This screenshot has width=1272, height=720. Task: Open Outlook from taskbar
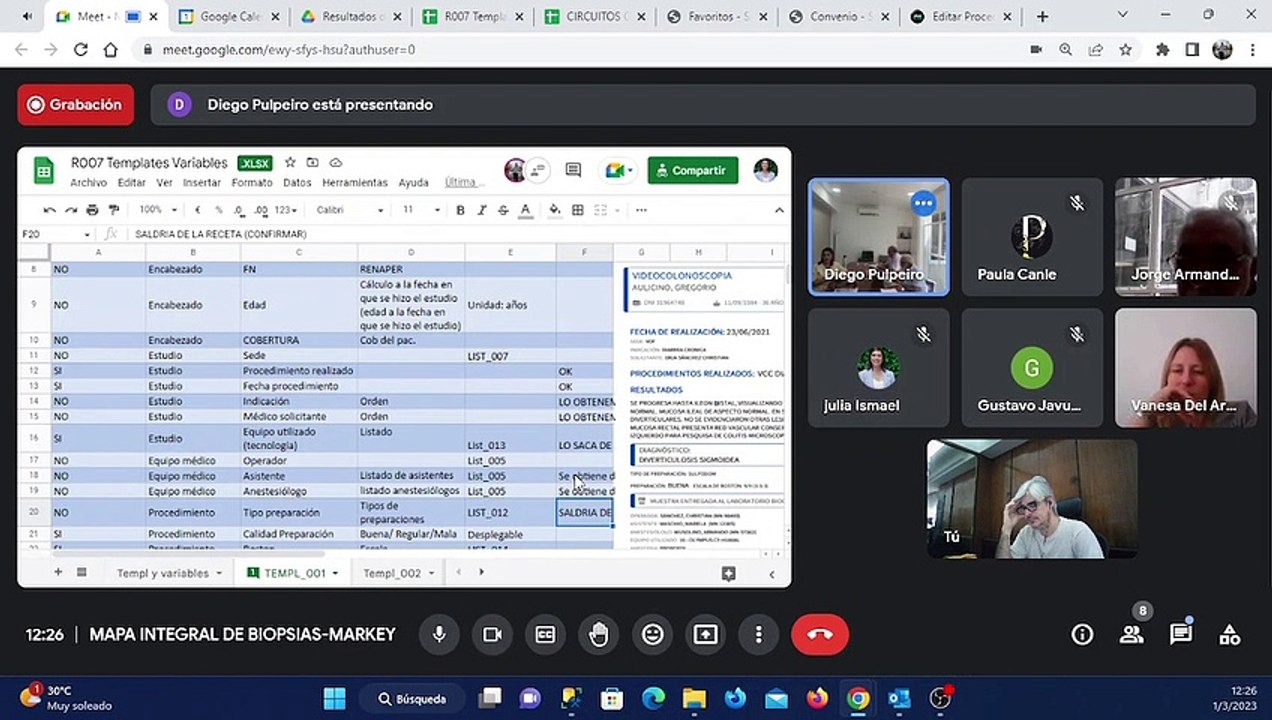click(x=899, y=698)
